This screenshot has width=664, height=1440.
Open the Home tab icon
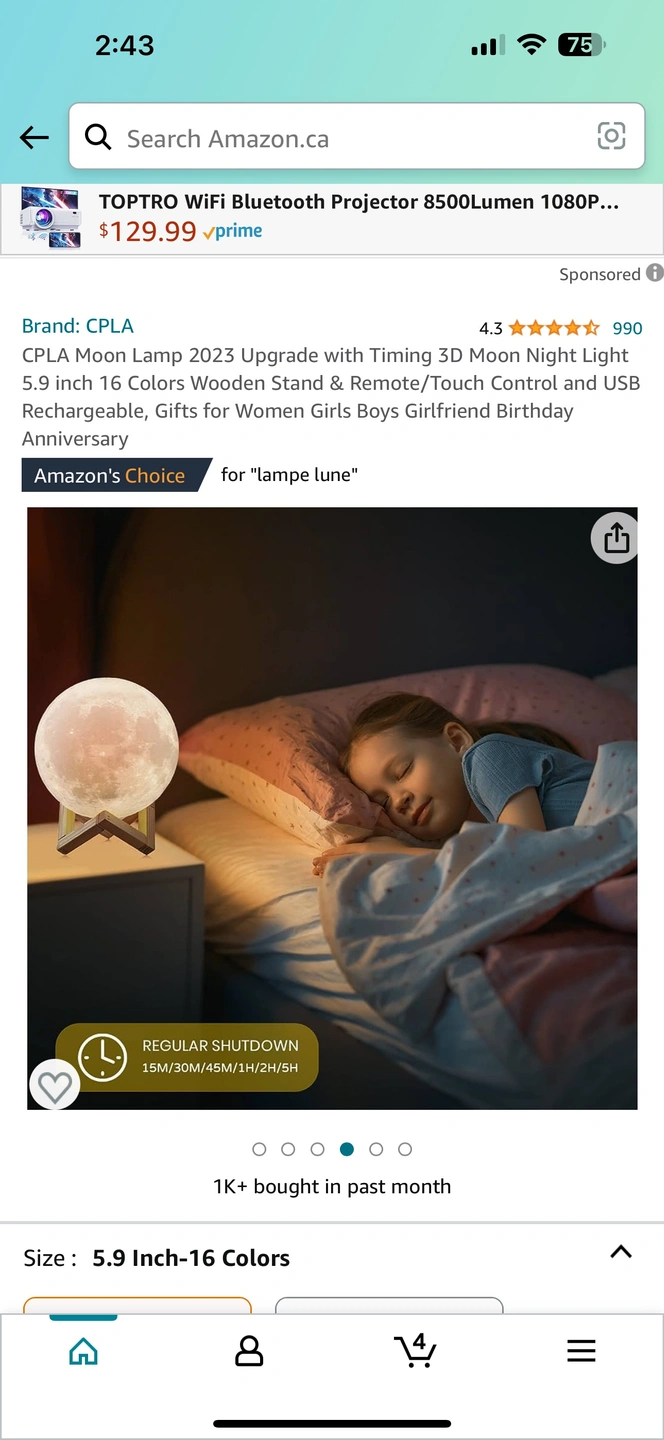pos(83,1352)
